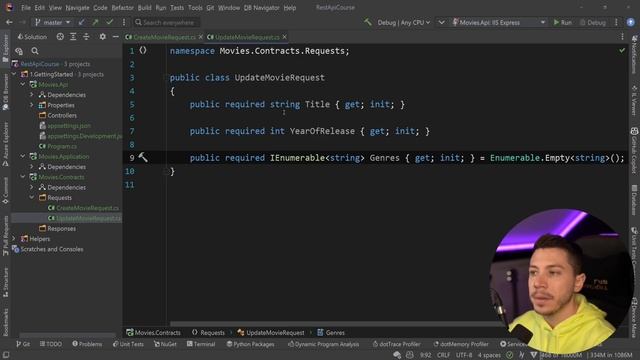Image resolution: width=640 pixels, height=360 pixels.
Task: Open the DB Navigator menu
Action: 261,7
